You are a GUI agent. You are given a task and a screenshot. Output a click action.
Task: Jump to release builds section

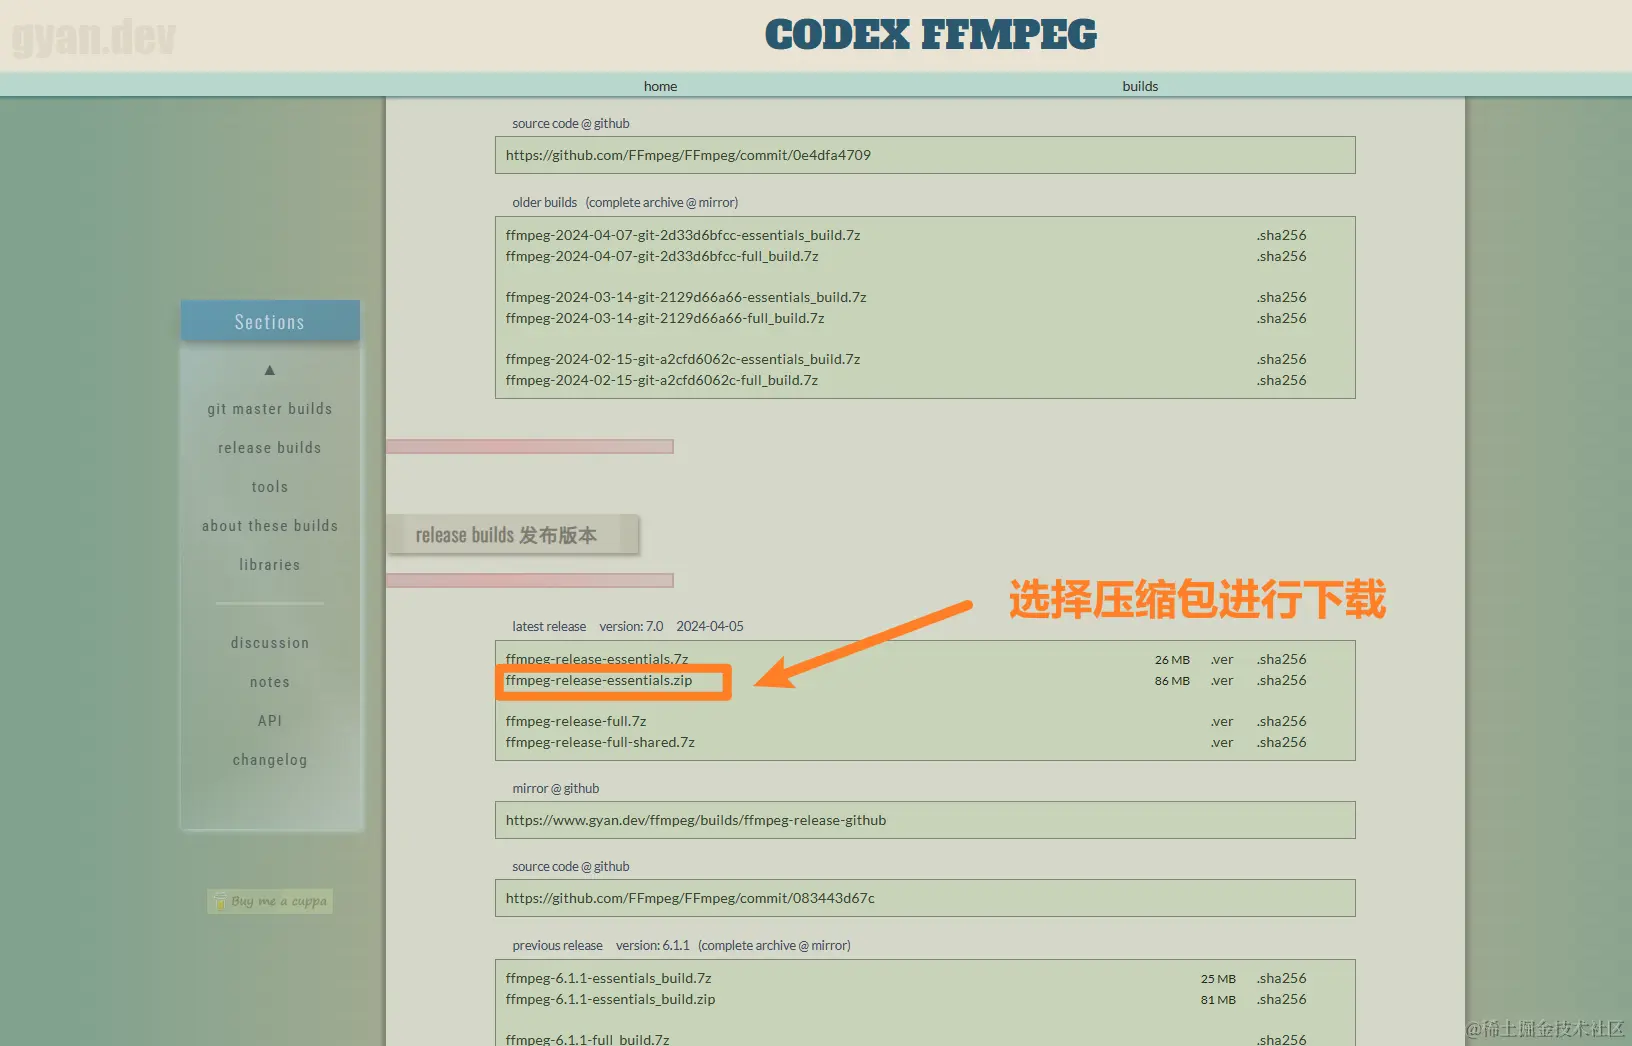[x=270, y=448]
